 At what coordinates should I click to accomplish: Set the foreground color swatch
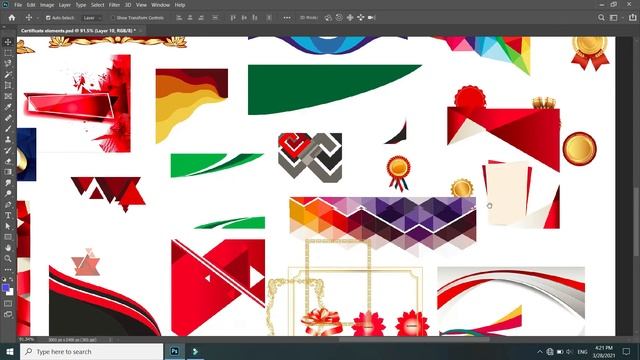[5, 288]
